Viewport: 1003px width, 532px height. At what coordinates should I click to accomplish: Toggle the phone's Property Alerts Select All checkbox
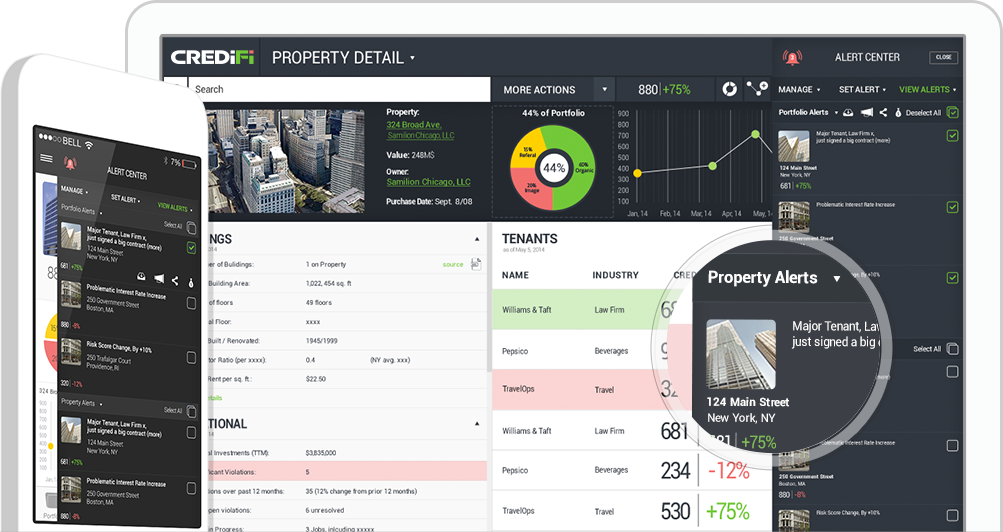pyautogui.click(x=191, y=412)
